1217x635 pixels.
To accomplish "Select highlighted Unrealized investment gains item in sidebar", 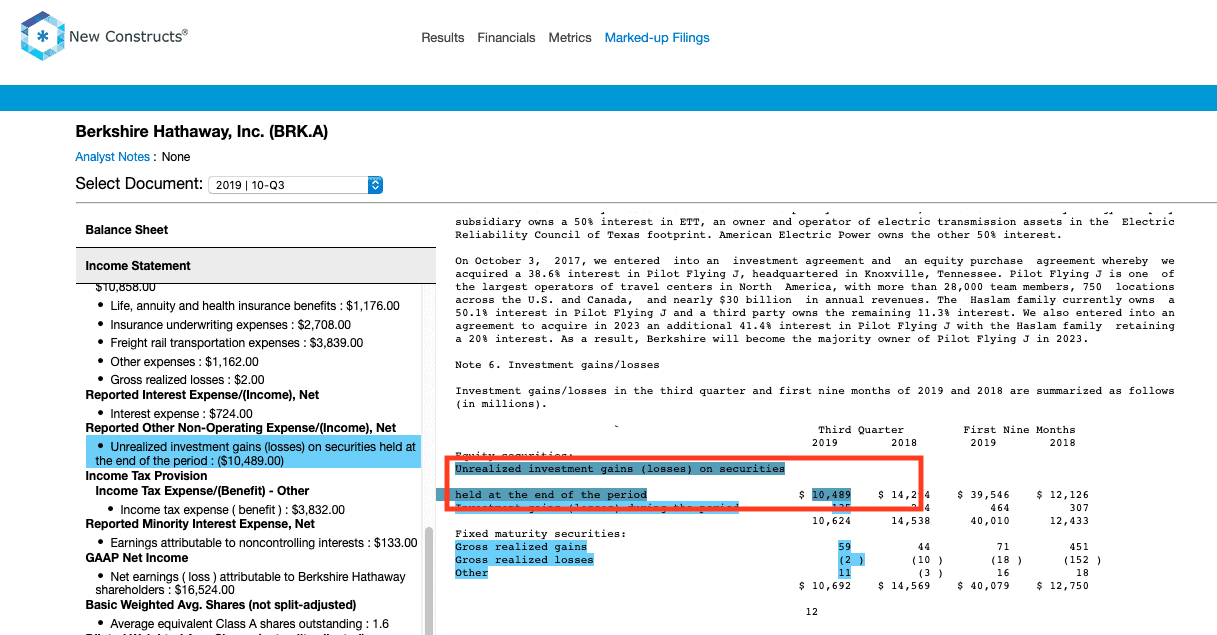I will point(254,454).
